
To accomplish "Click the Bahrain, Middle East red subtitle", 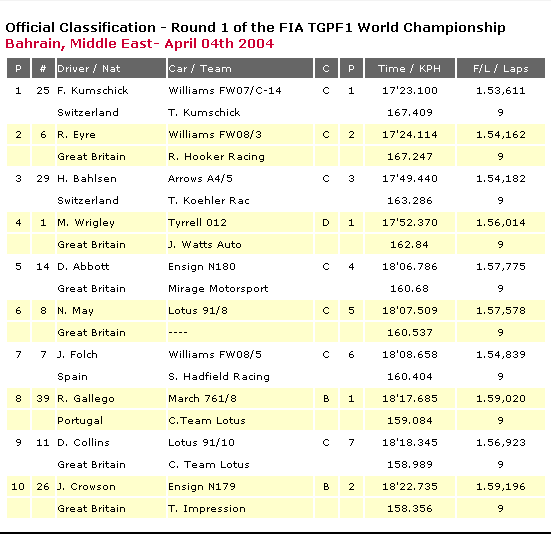I will tap(140, 44).
